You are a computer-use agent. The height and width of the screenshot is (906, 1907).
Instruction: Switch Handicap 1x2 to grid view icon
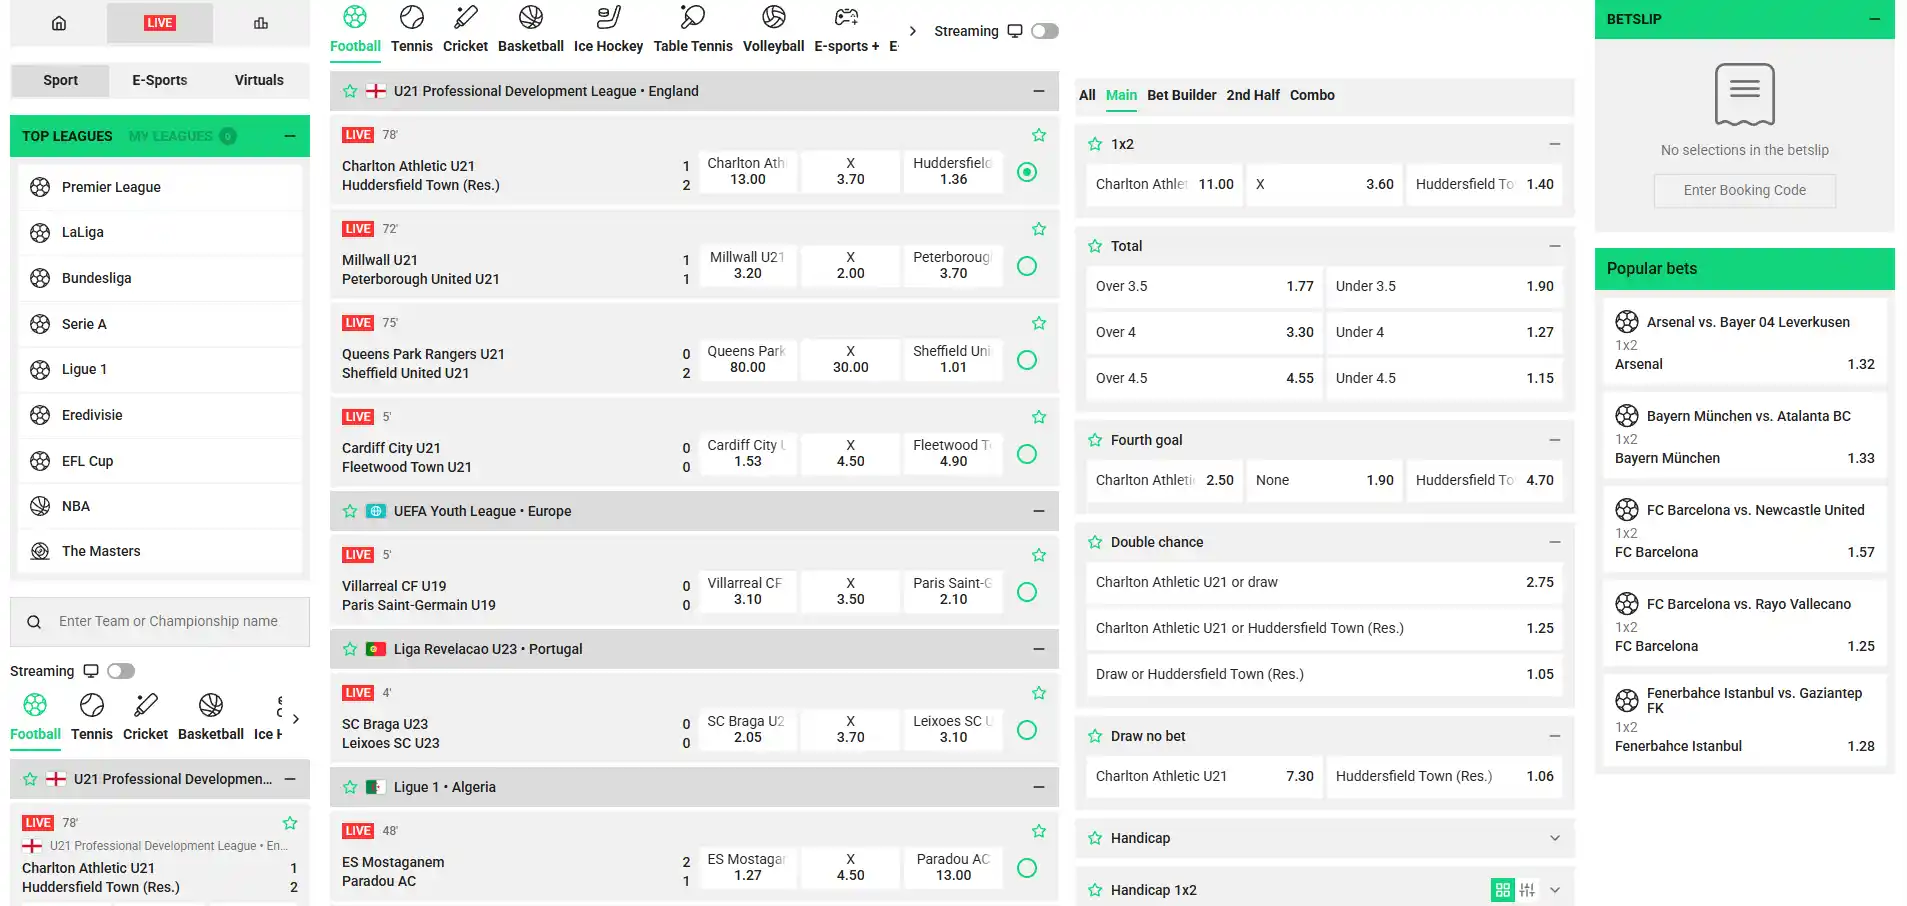click(x=1502, y=890)
